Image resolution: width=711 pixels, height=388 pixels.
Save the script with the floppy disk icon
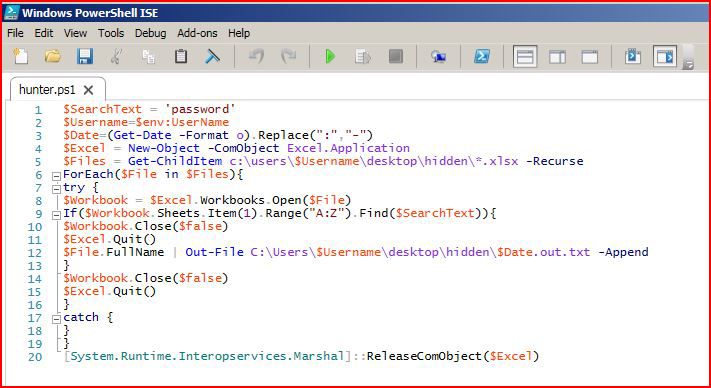85,57
